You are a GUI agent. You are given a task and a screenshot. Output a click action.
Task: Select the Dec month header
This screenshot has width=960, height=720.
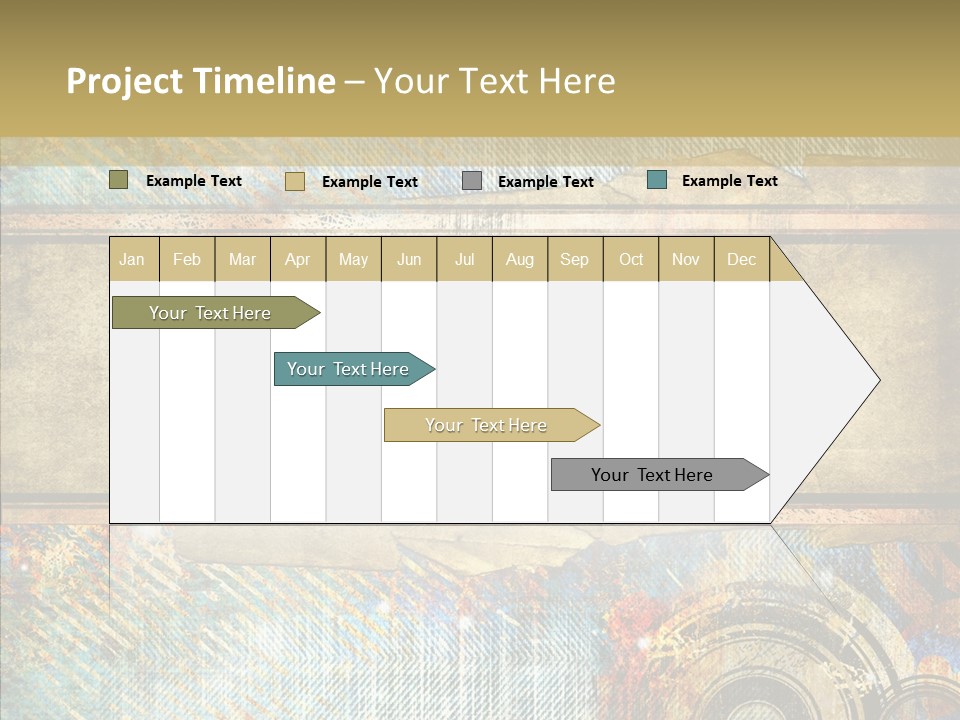click(741, 259)
